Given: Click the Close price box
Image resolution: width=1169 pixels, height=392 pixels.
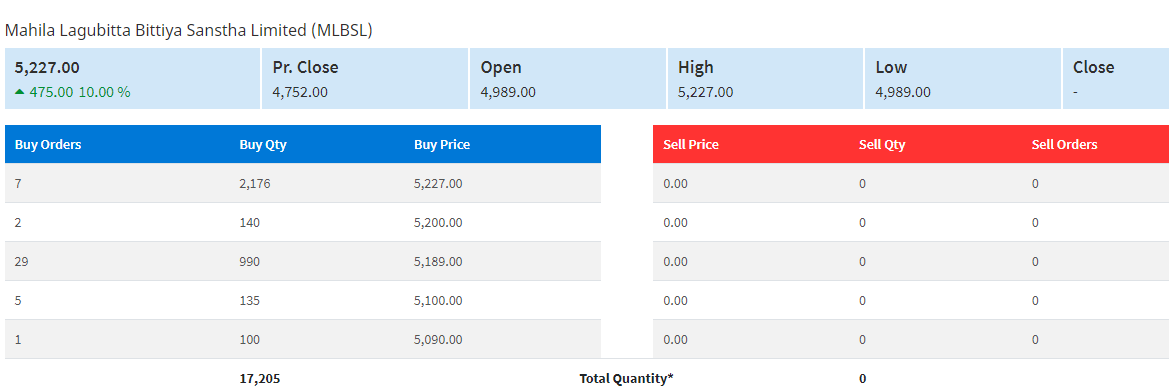Looking at the screenshot, I should (x=1115, y=78).
